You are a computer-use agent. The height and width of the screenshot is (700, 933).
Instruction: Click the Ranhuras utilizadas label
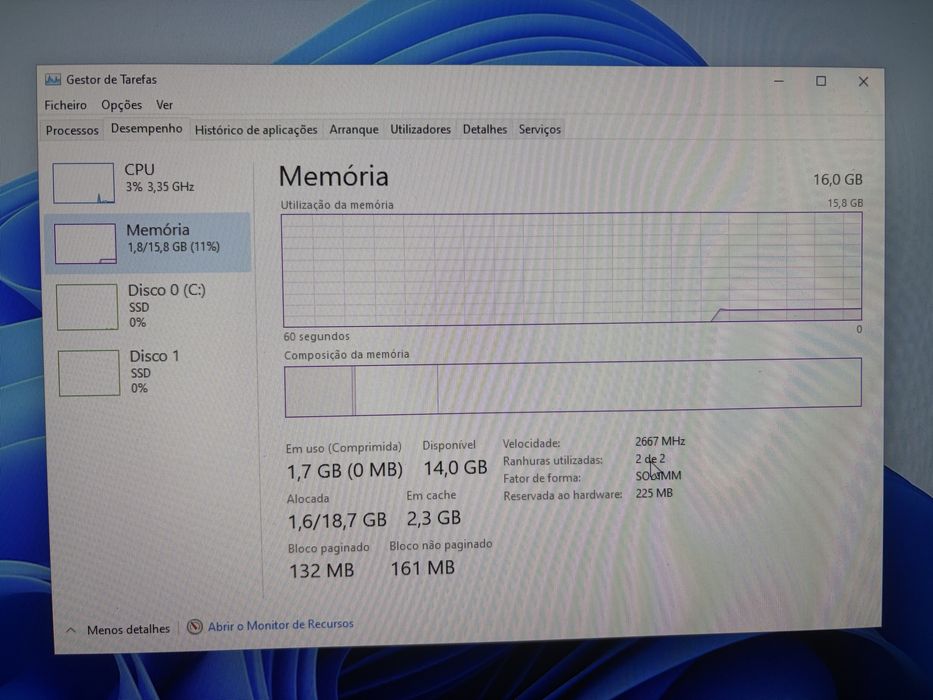[x=553, y=461]
